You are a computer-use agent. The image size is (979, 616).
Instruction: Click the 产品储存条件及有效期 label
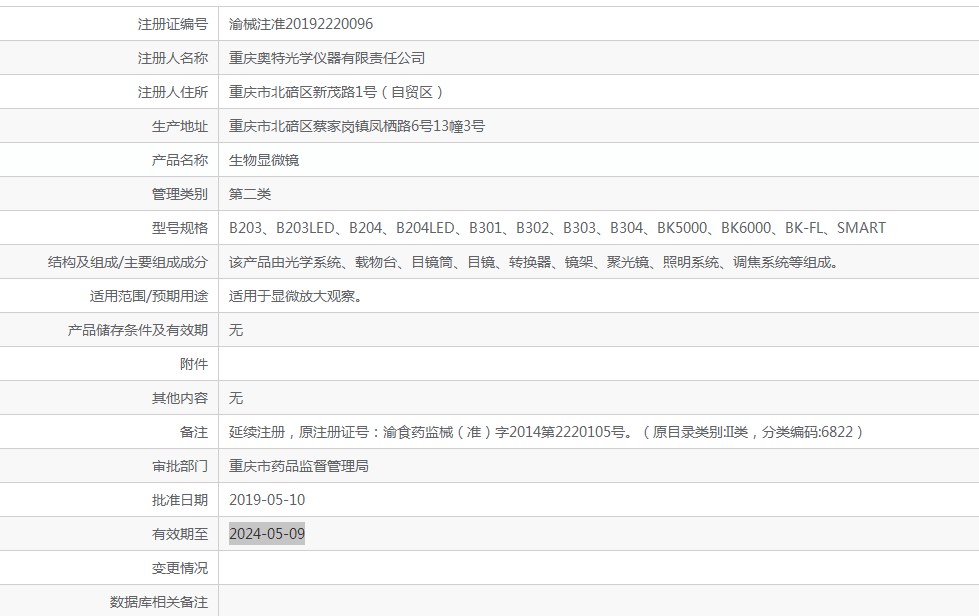pos(137,330)
